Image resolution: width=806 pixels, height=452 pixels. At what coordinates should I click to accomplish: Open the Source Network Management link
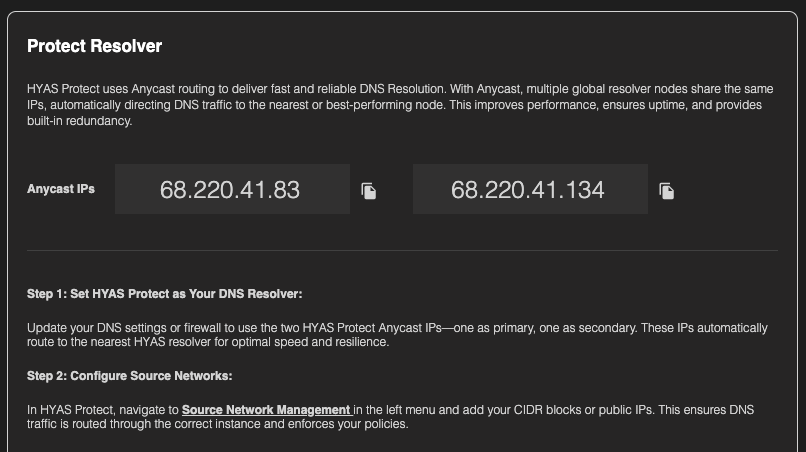coord(266,409)
